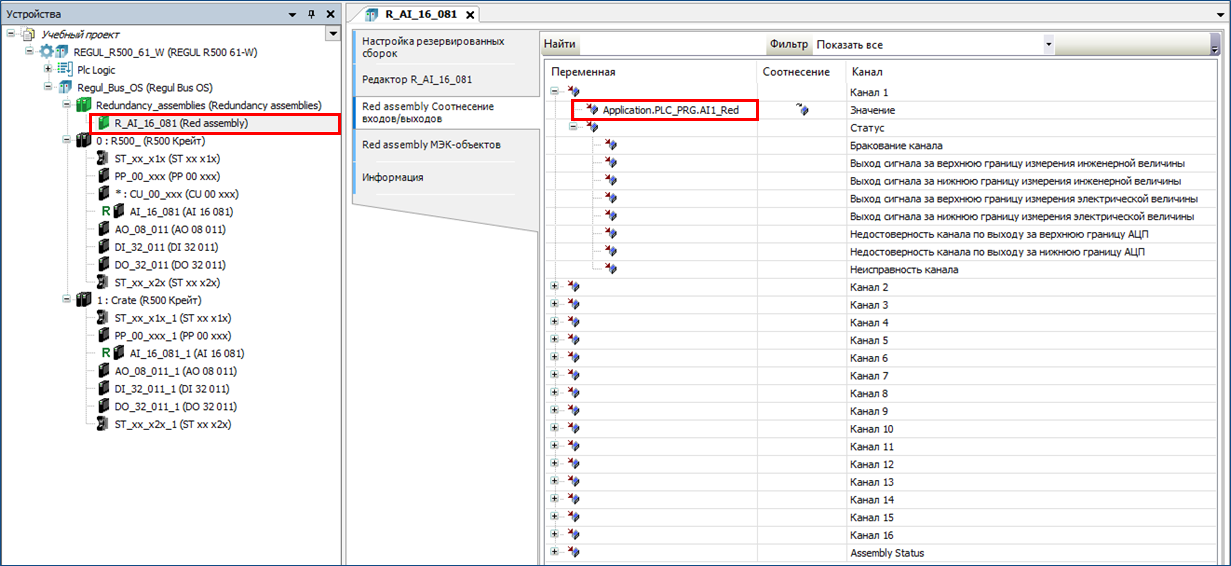Close the R_AI_16_081 editor tab
This screenshot has width=1231, height=566.
[469, 15]
